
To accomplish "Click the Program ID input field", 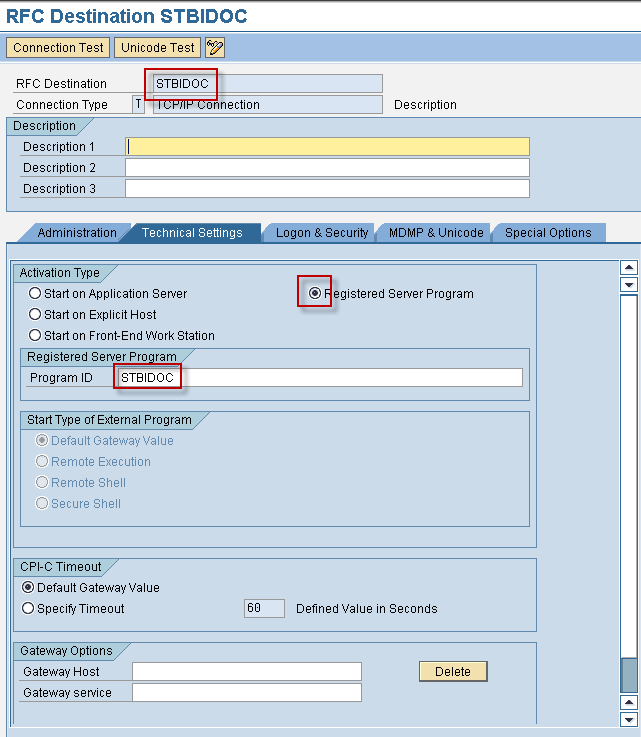I will (x=320, y=377).
